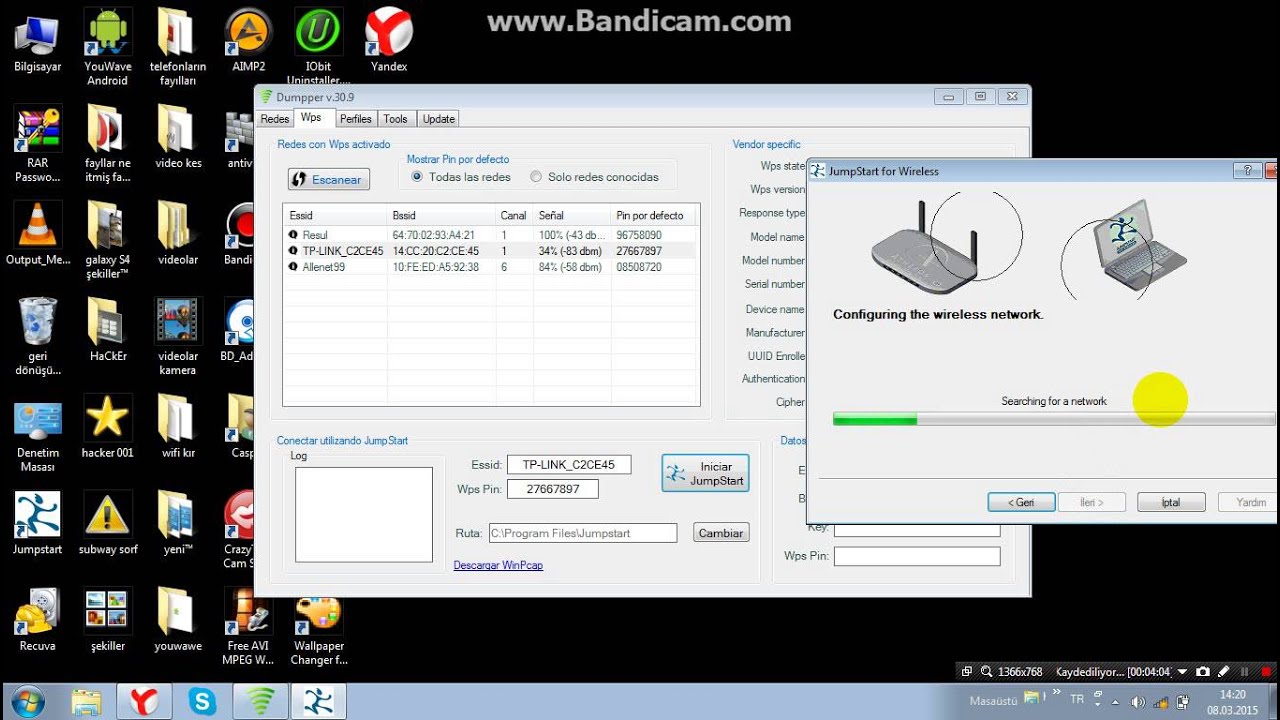Click the Essid input field

tap(569, 464)
